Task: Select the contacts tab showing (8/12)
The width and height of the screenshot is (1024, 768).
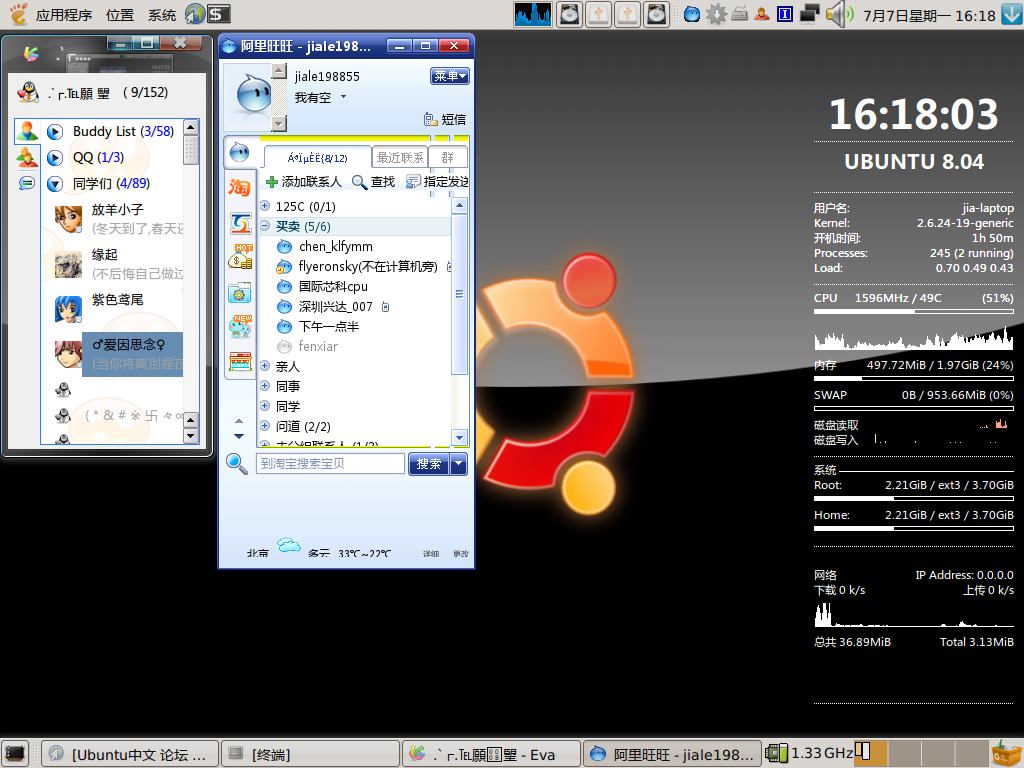Action: (317, 157)
